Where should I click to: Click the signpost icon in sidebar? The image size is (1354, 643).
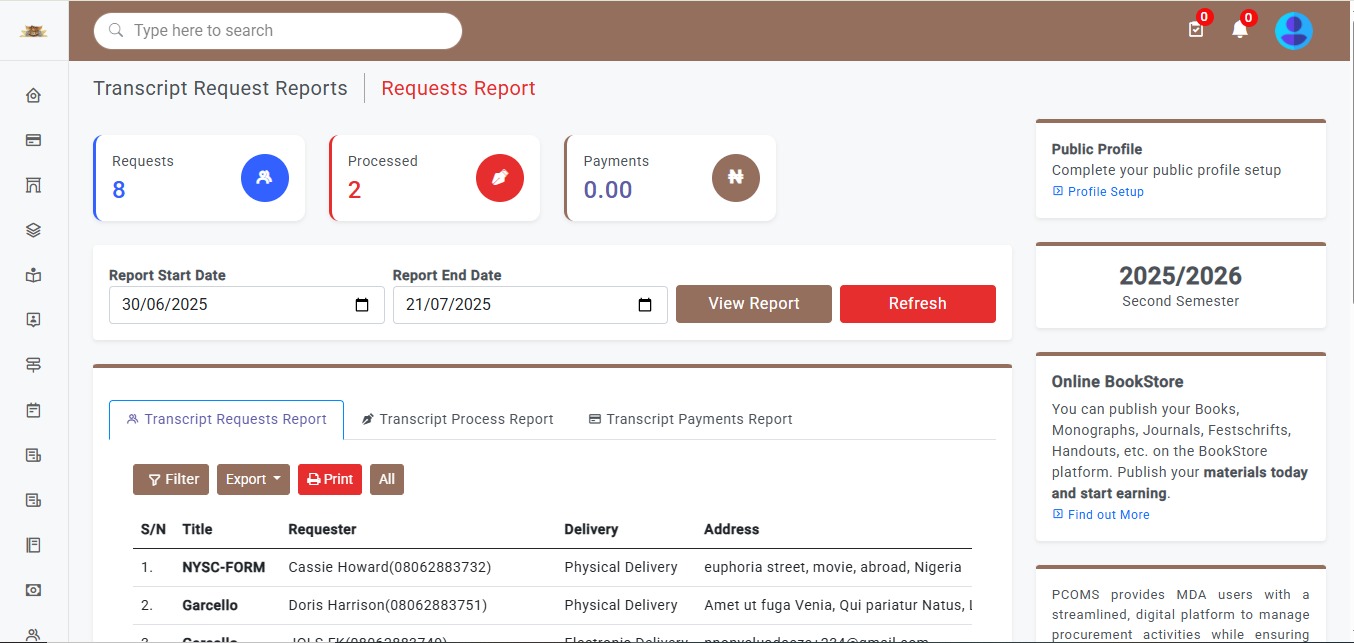pos(33,365)
